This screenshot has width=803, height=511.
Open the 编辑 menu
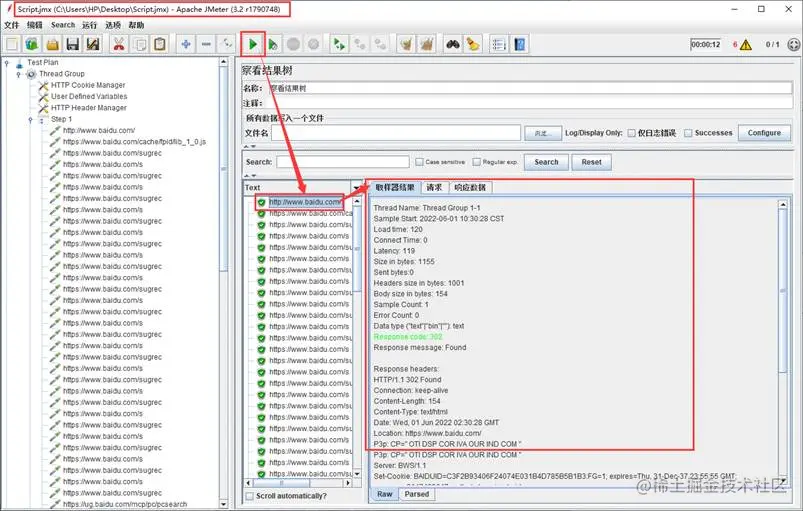[x=35, y=25]
